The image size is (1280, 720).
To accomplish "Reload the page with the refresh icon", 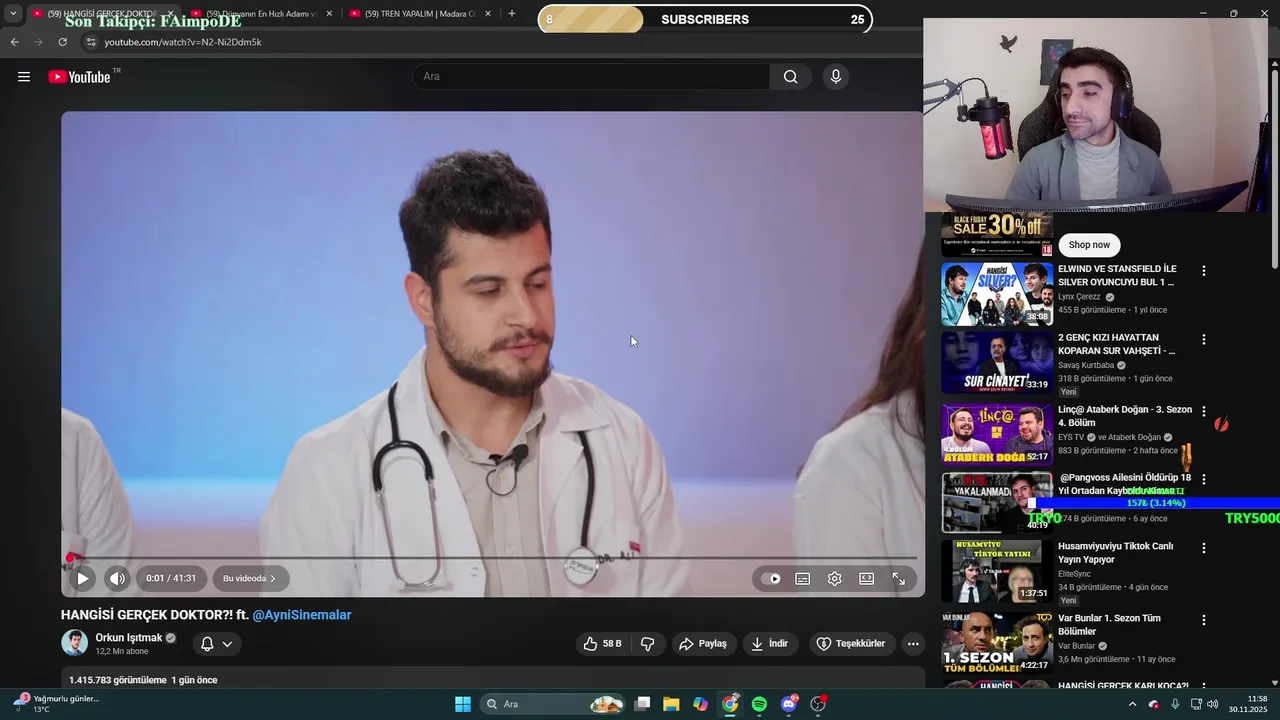I will click(62, 42).
